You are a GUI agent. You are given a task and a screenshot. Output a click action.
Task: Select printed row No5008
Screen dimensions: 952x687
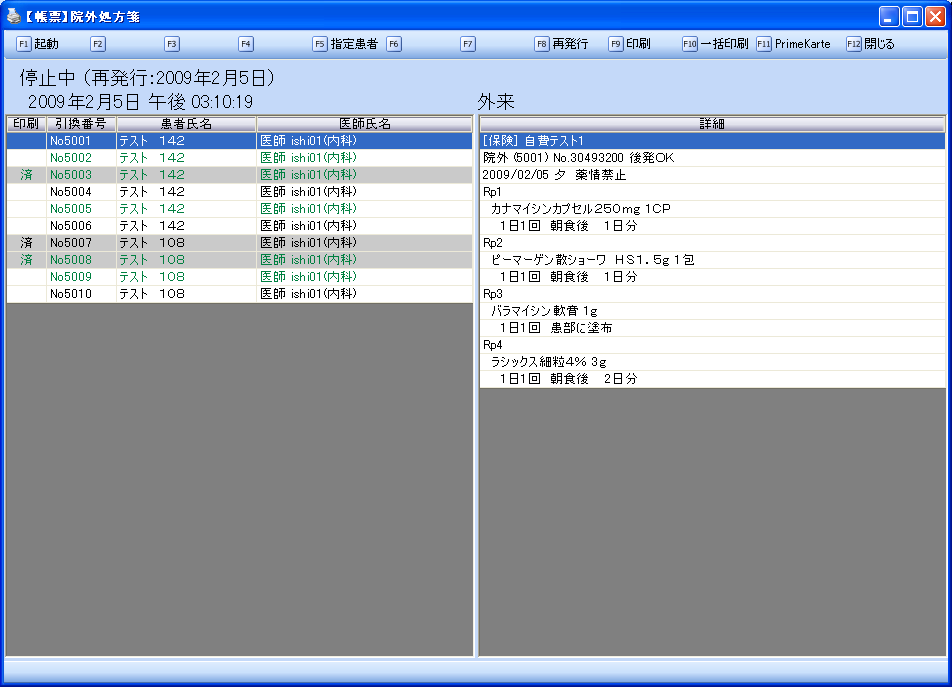point(239,260)
